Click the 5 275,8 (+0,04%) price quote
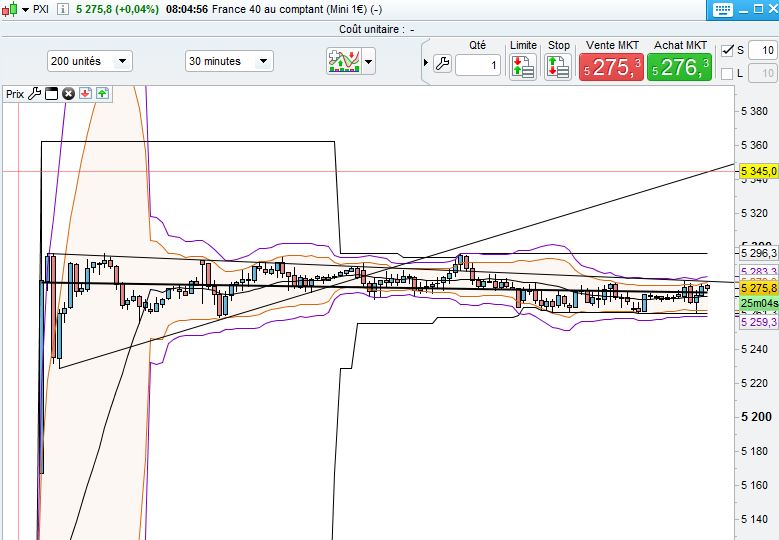 tap(117, 9)
